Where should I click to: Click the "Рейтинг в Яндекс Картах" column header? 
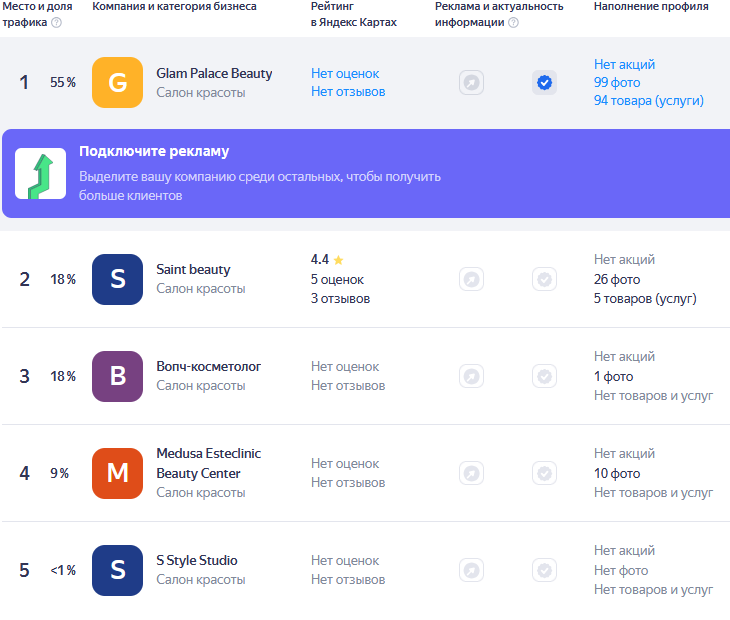pos(354,14)
